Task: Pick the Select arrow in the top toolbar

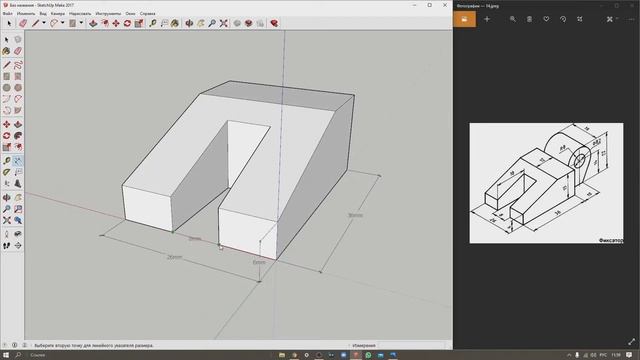Action: click(x=9, y=23)
